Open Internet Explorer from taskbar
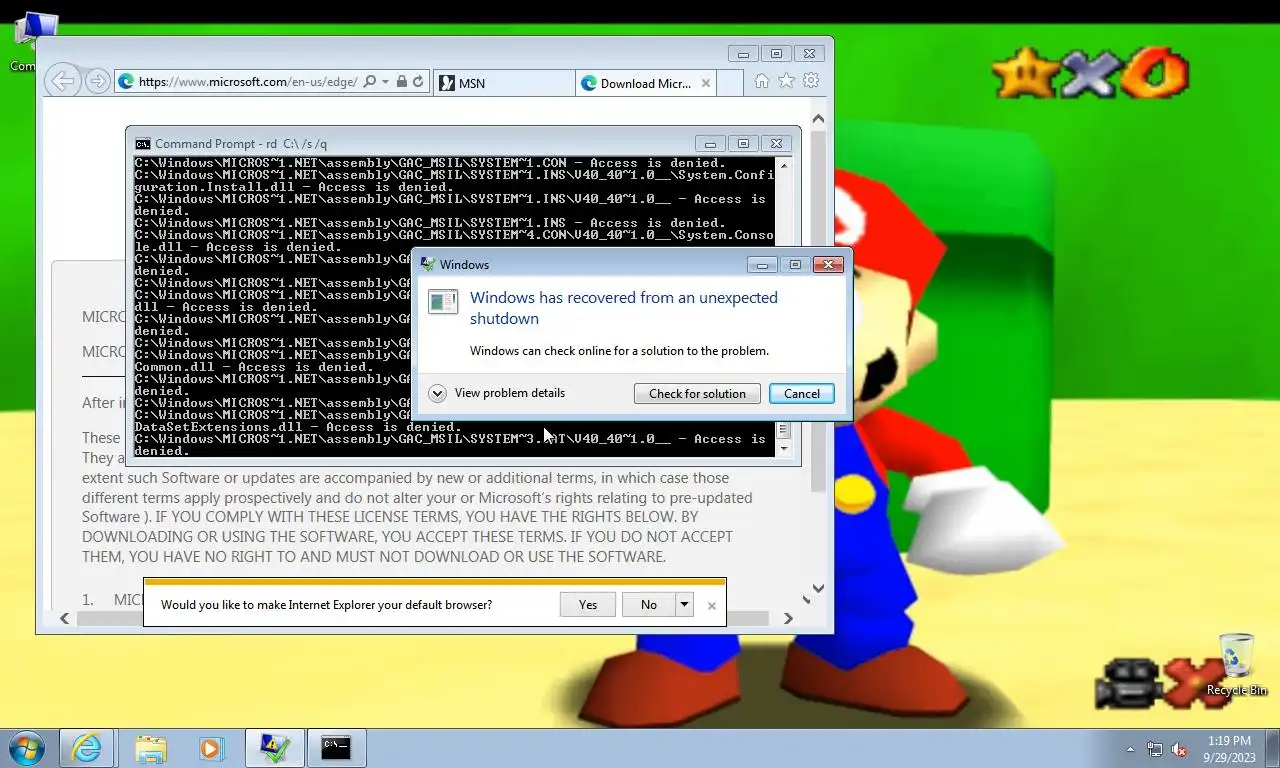This screenshot has height=768, width=1280. tap(87, 747)
